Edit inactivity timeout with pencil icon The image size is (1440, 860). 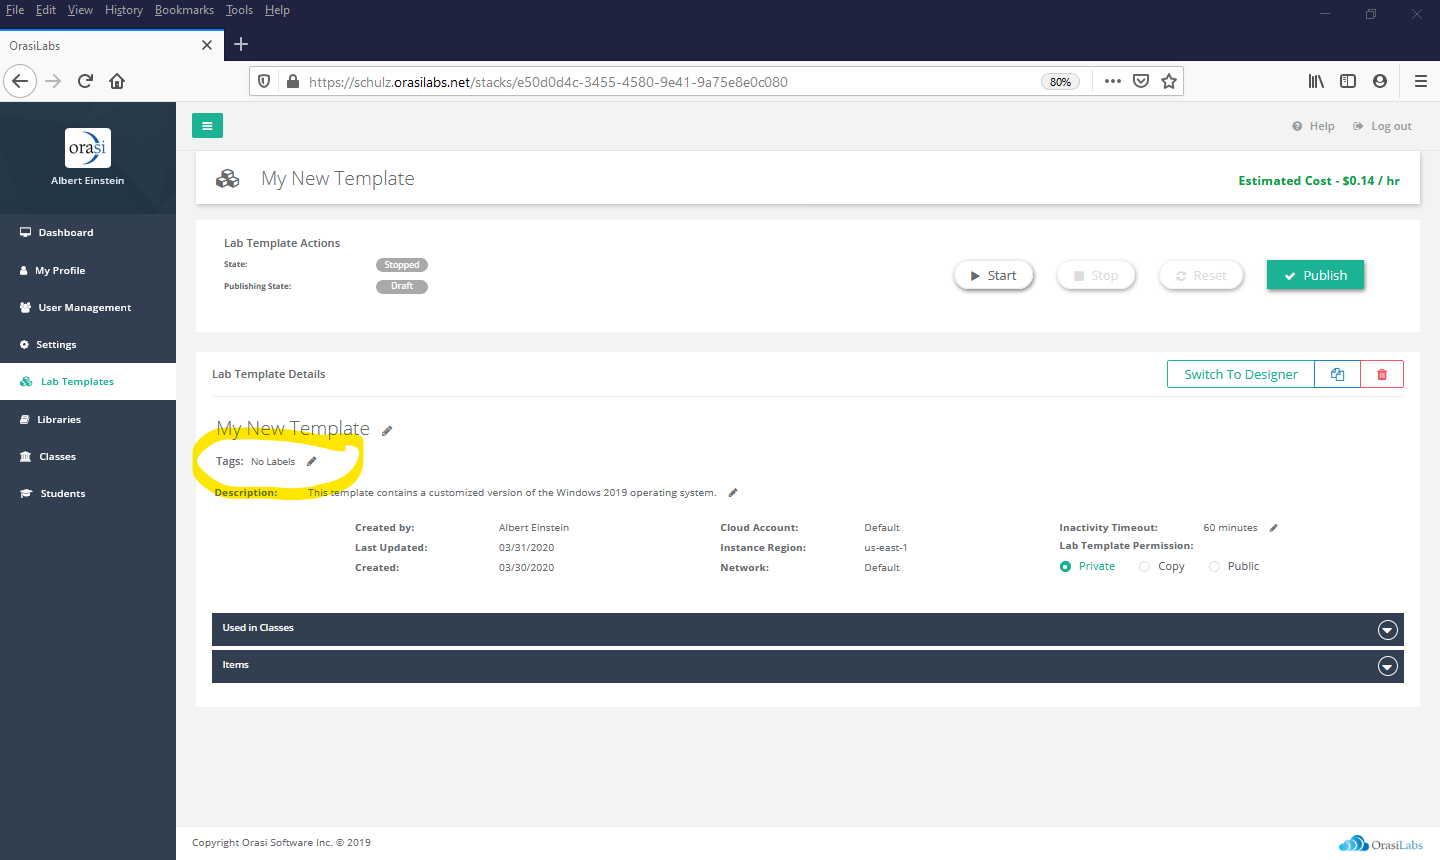point(1274,527)
